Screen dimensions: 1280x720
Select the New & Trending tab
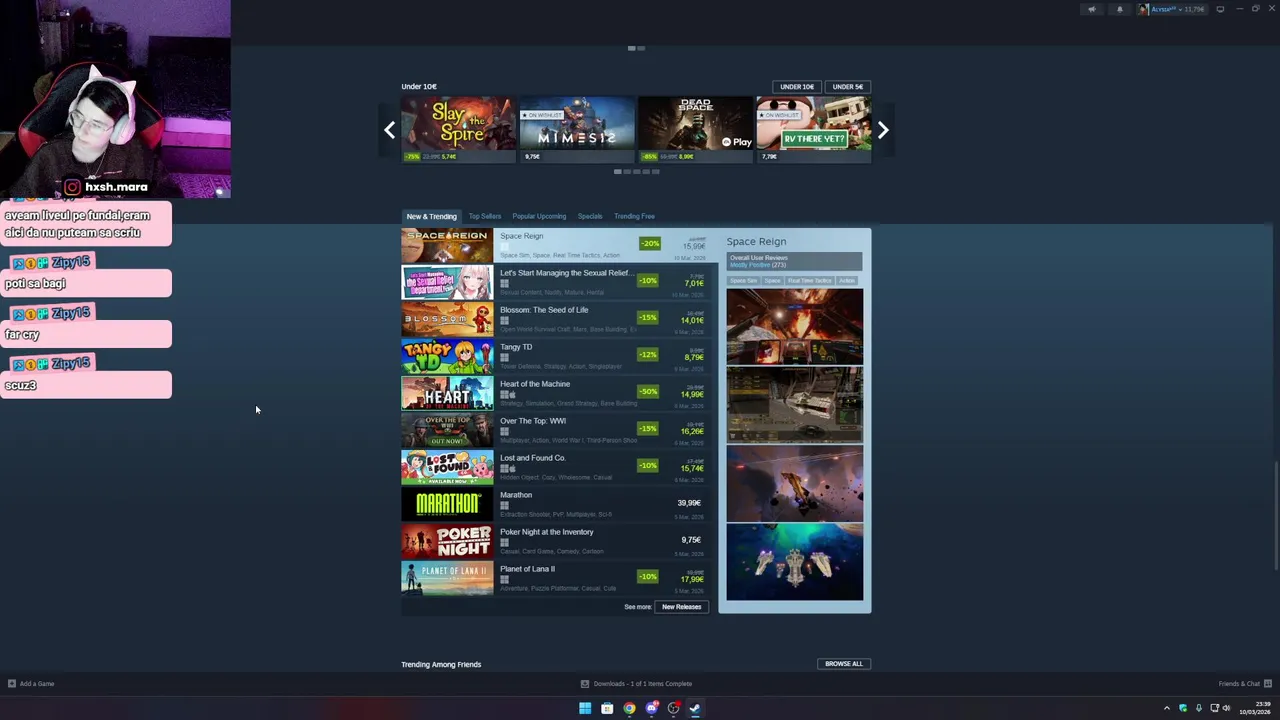431,216
